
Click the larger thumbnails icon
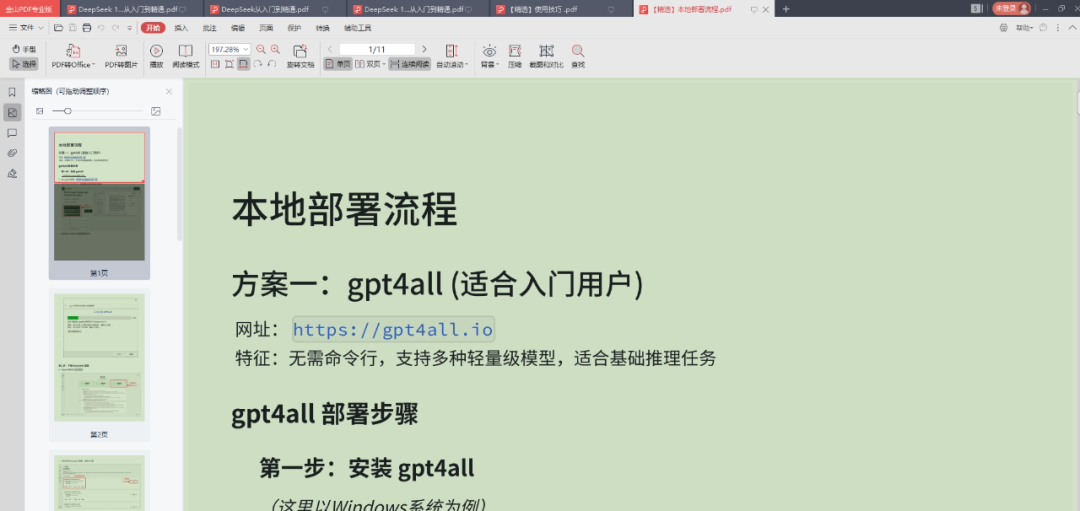156,111
